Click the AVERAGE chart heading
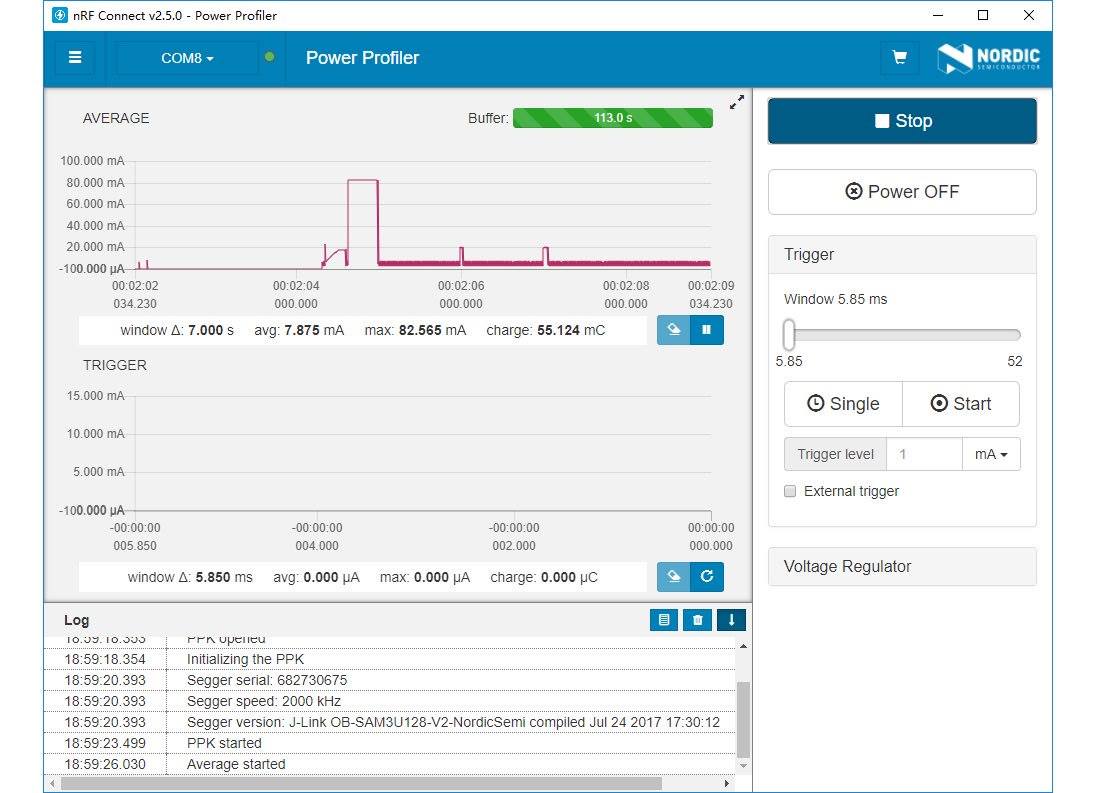 coord(116,118)
